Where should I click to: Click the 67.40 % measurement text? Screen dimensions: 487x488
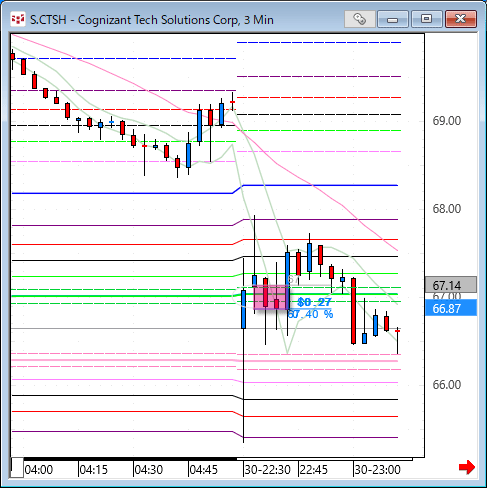pyautogui.click(x=310, y=314)
